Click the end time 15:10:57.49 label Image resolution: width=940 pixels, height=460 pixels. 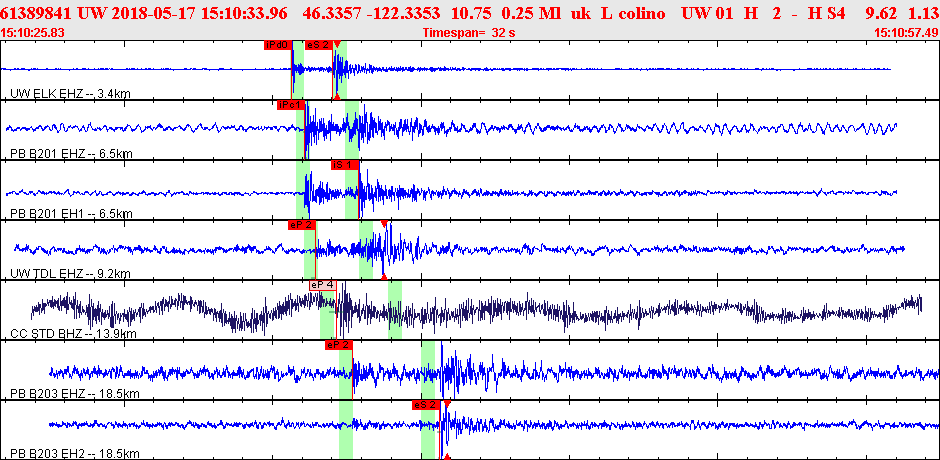(x=905, y=33)
